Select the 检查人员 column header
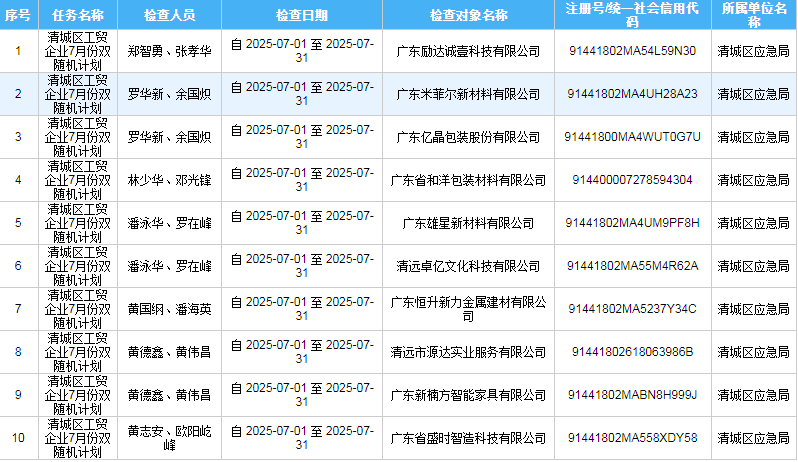This screenshot has width=798, height=462. point(169,15)
